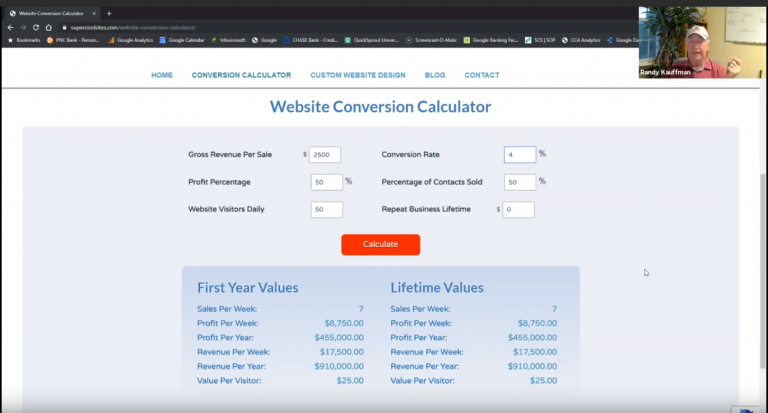The width and height of the screenshot is (768, 413).
Task: Open Google Ranking Factors bookmark
Action: click(491, 40)
